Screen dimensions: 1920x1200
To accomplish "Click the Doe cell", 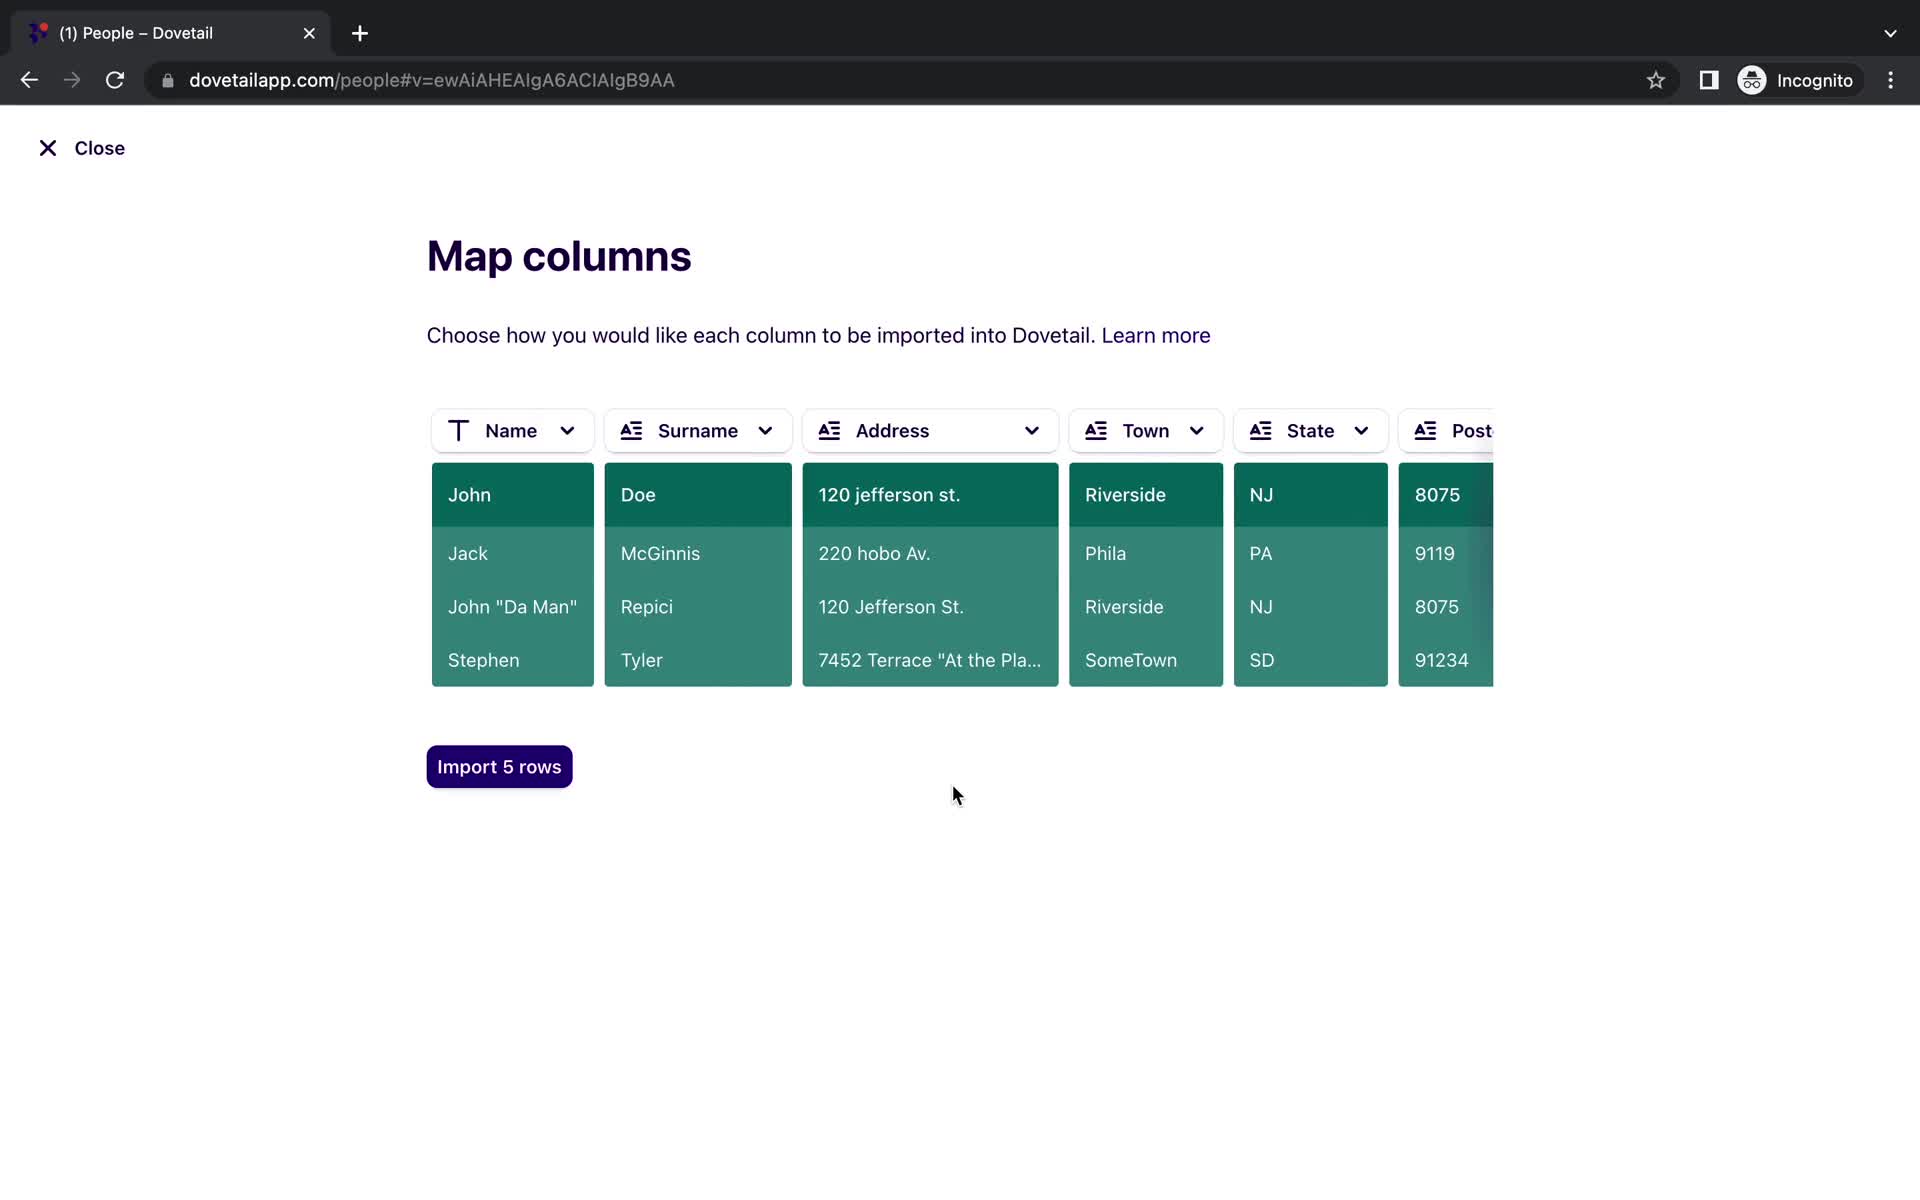I will [698, 495].
